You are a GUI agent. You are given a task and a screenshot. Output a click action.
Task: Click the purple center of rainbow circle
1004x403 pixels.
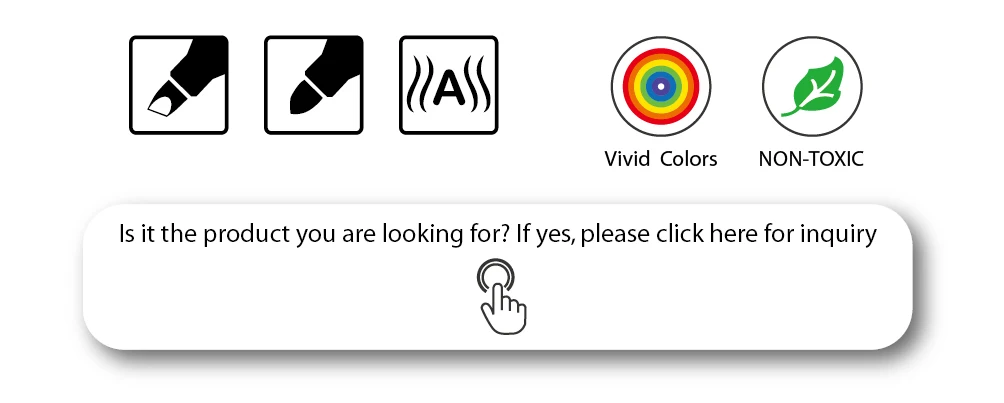tap(661, 86)
